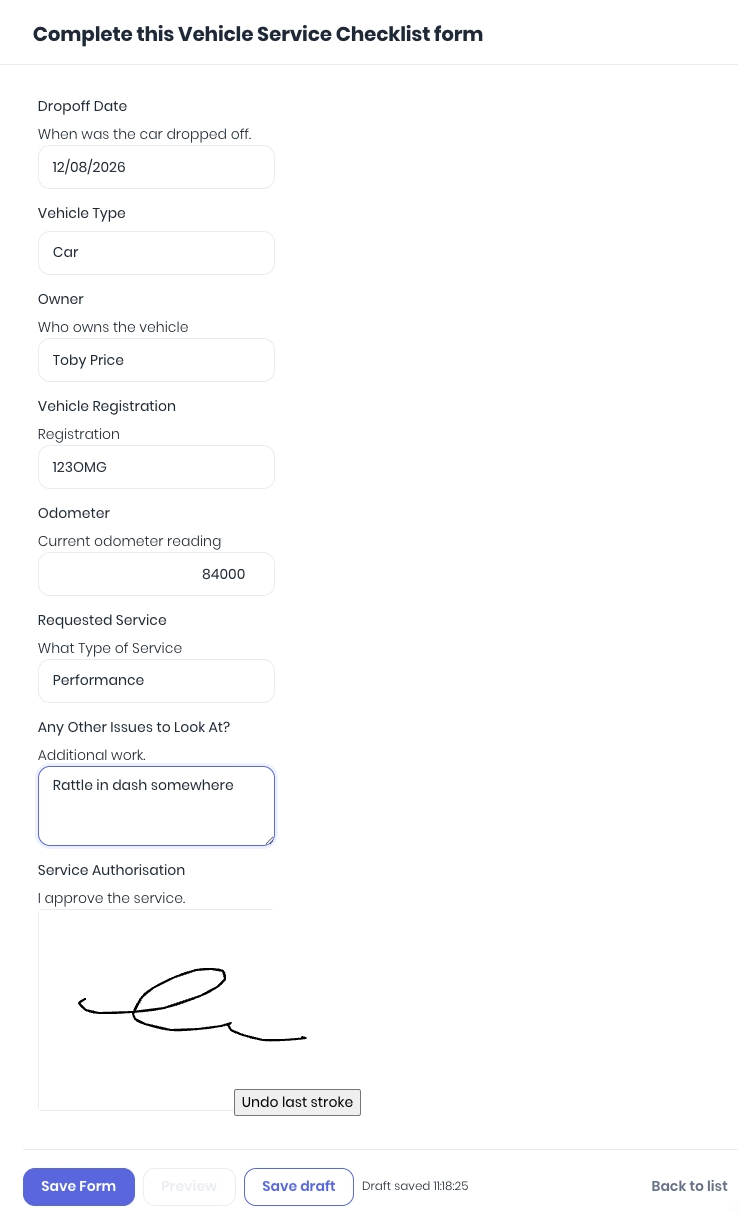Click the Requested Service label
738x1211 pixels.
(102, 620)
